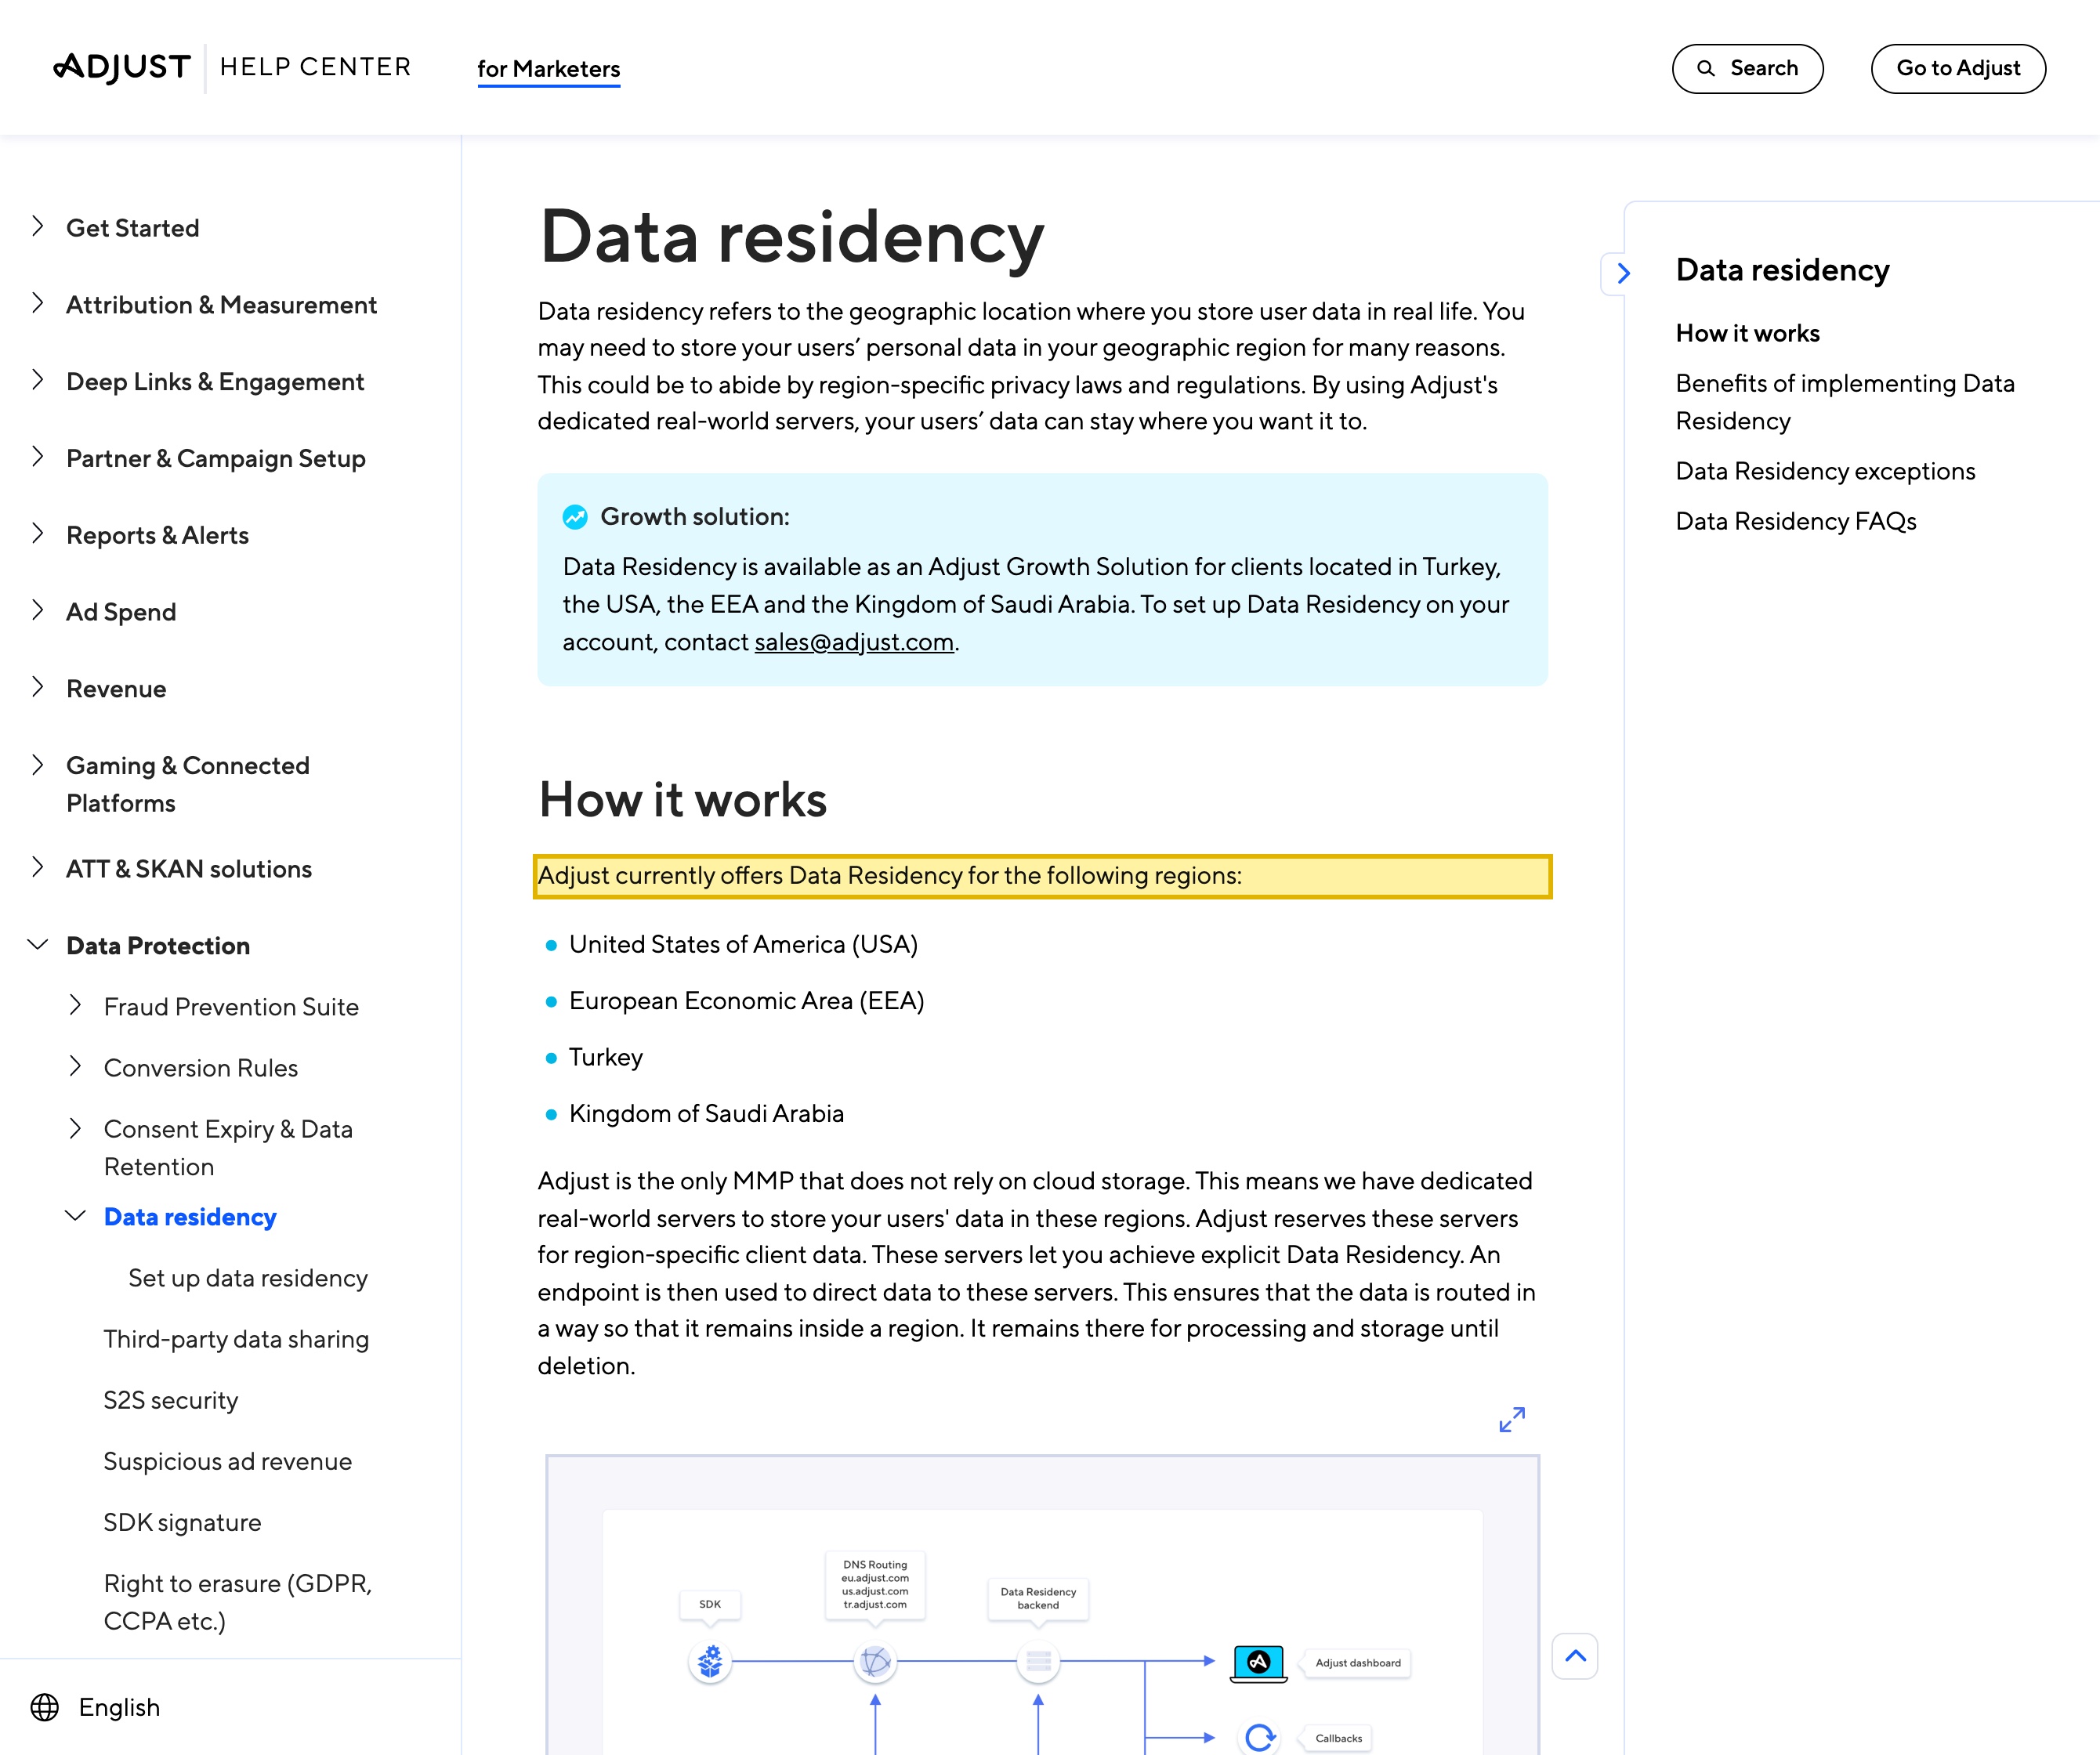This screenshot has width=2100, height=1755.
Task: Expand the diagram with enlarge icon
Action: pos(1512,1419)
